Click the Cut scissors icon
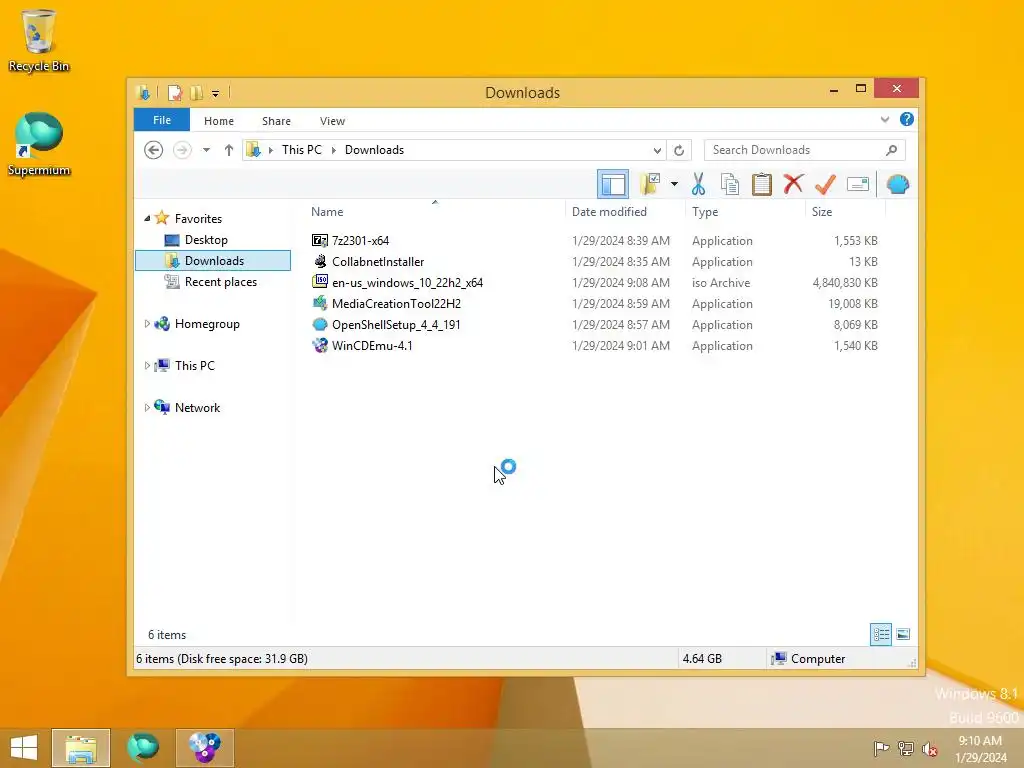Image resolution: width=1024 pixels, height=768 pixels. coord(698,184)
